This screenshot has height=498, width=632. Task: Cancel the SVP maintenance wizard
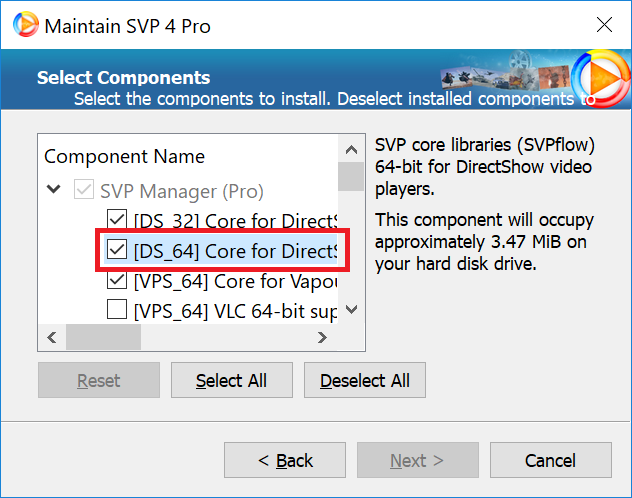click(x=550, y=461)
